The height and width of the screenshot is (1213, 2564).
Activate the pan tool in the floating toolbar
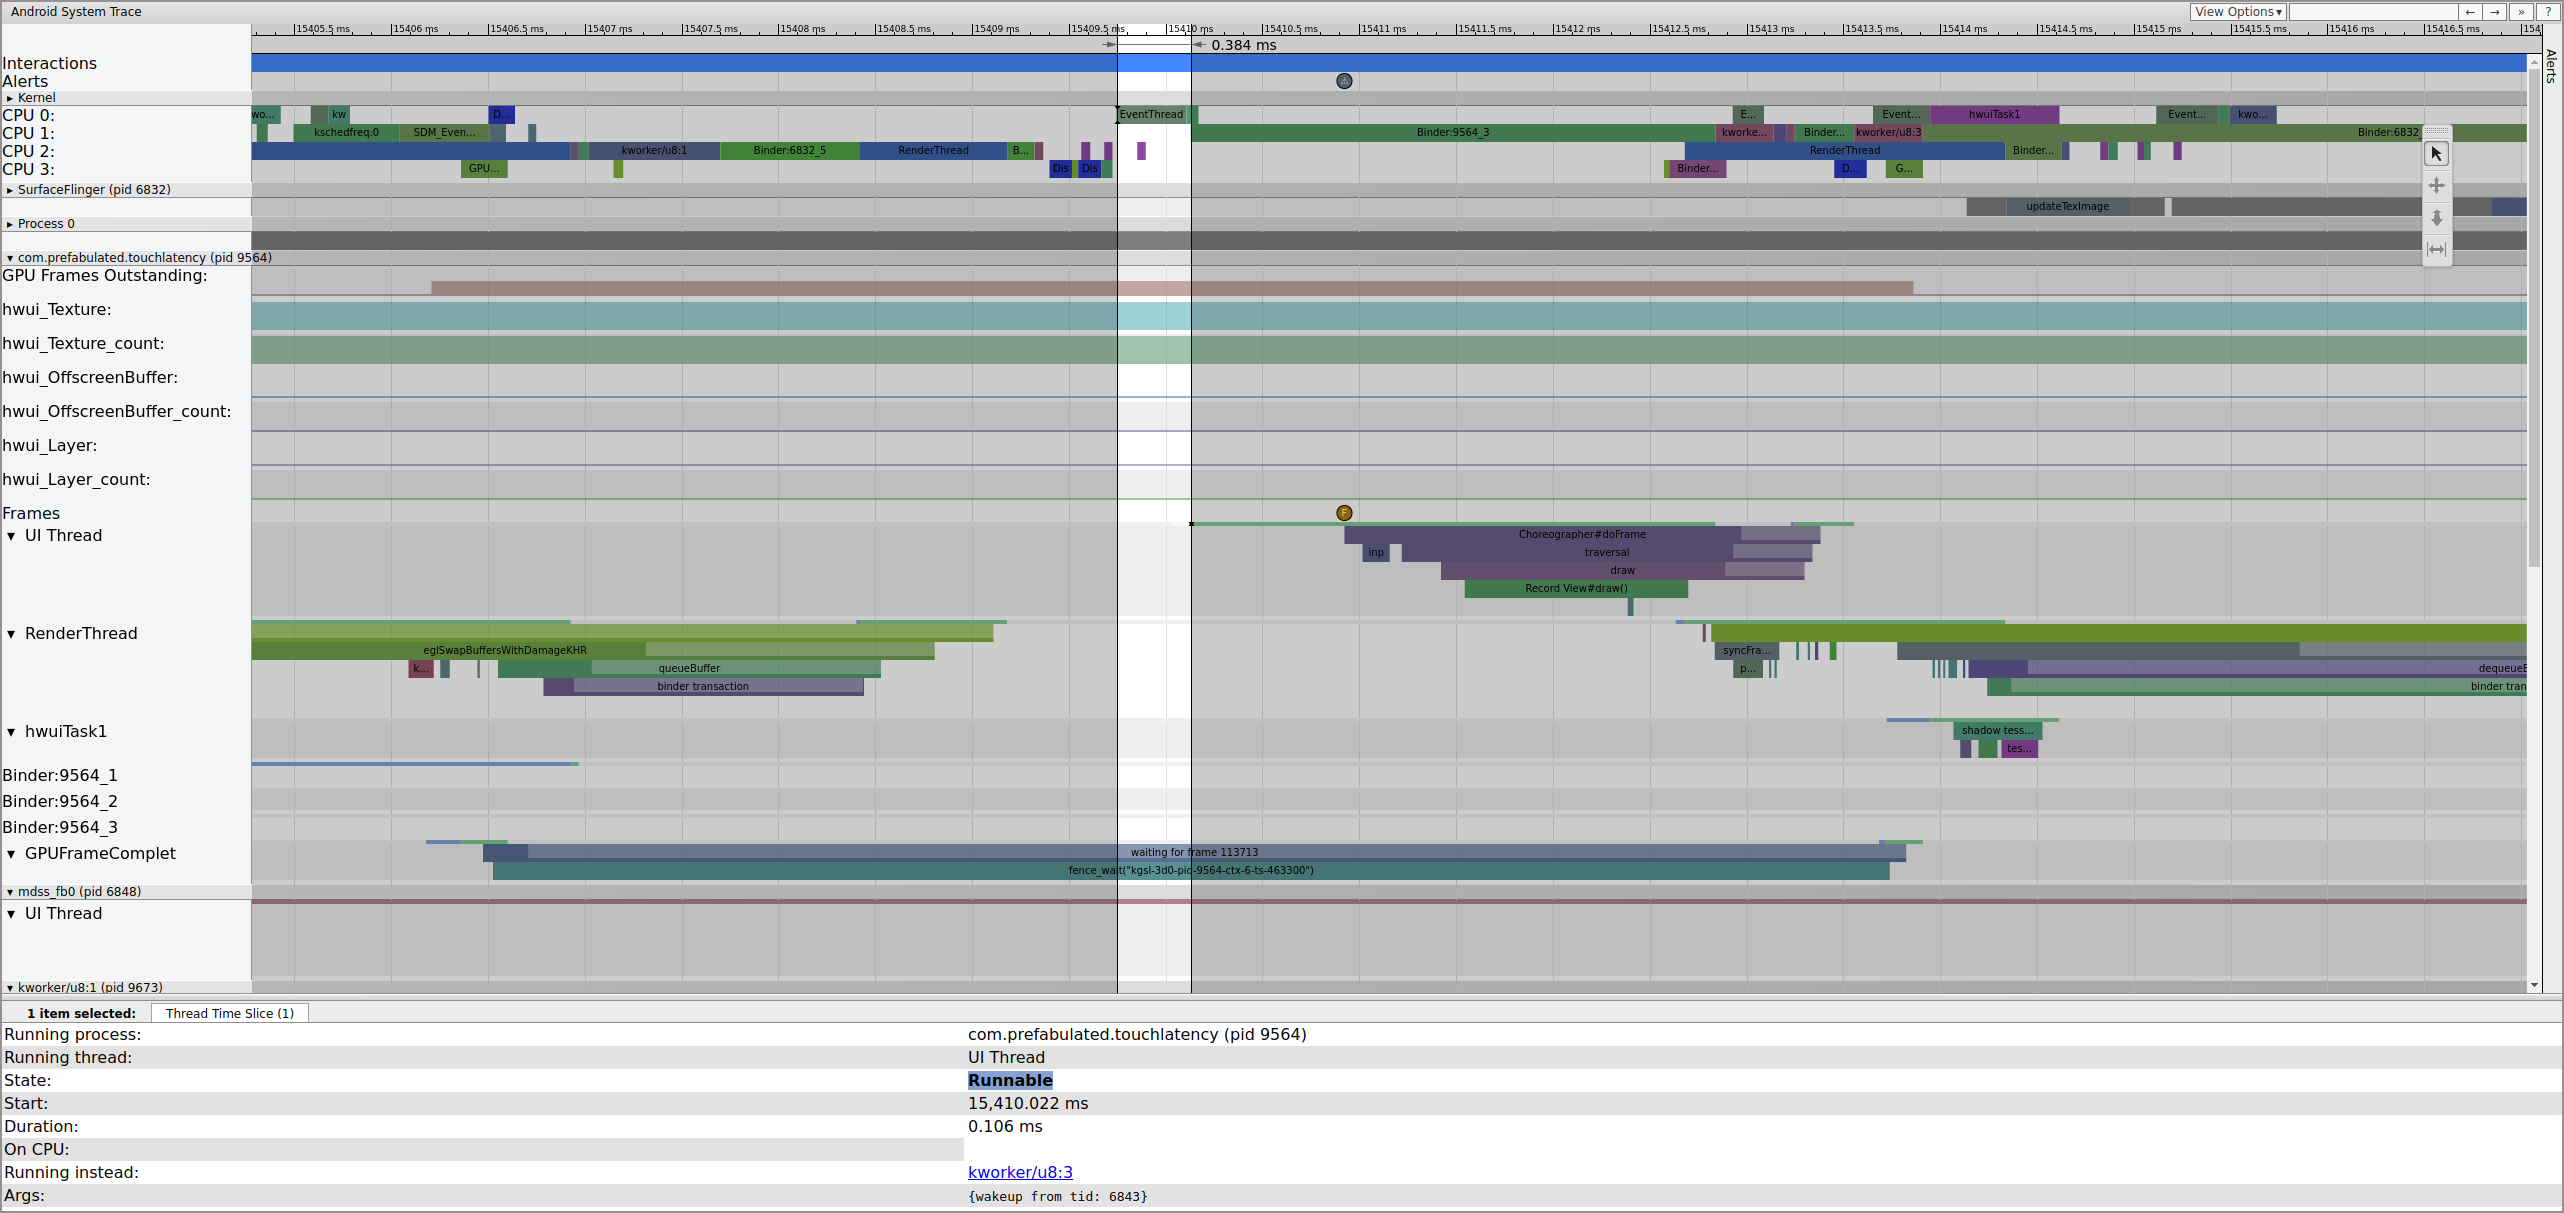coord(2437,185)
